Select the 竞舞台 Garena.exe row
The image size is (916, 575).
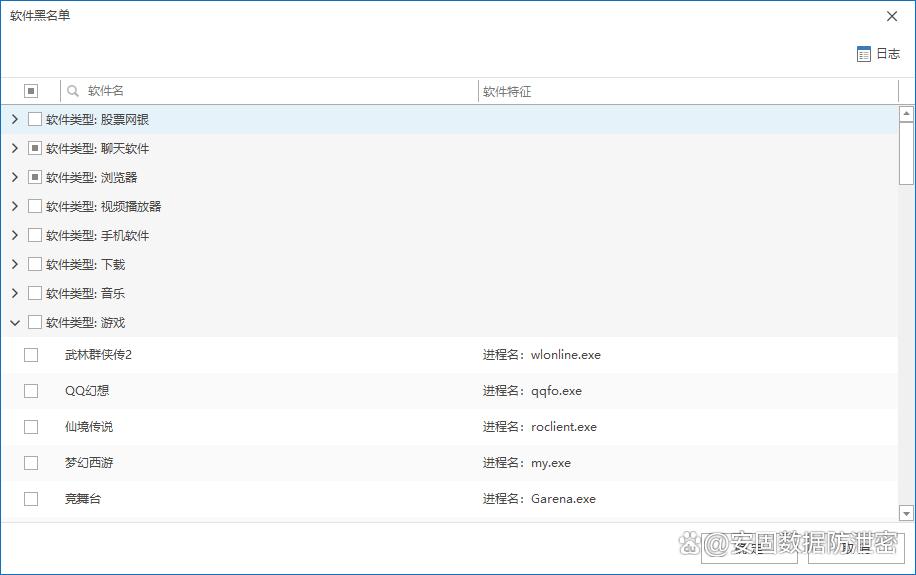tap(300, 499)
